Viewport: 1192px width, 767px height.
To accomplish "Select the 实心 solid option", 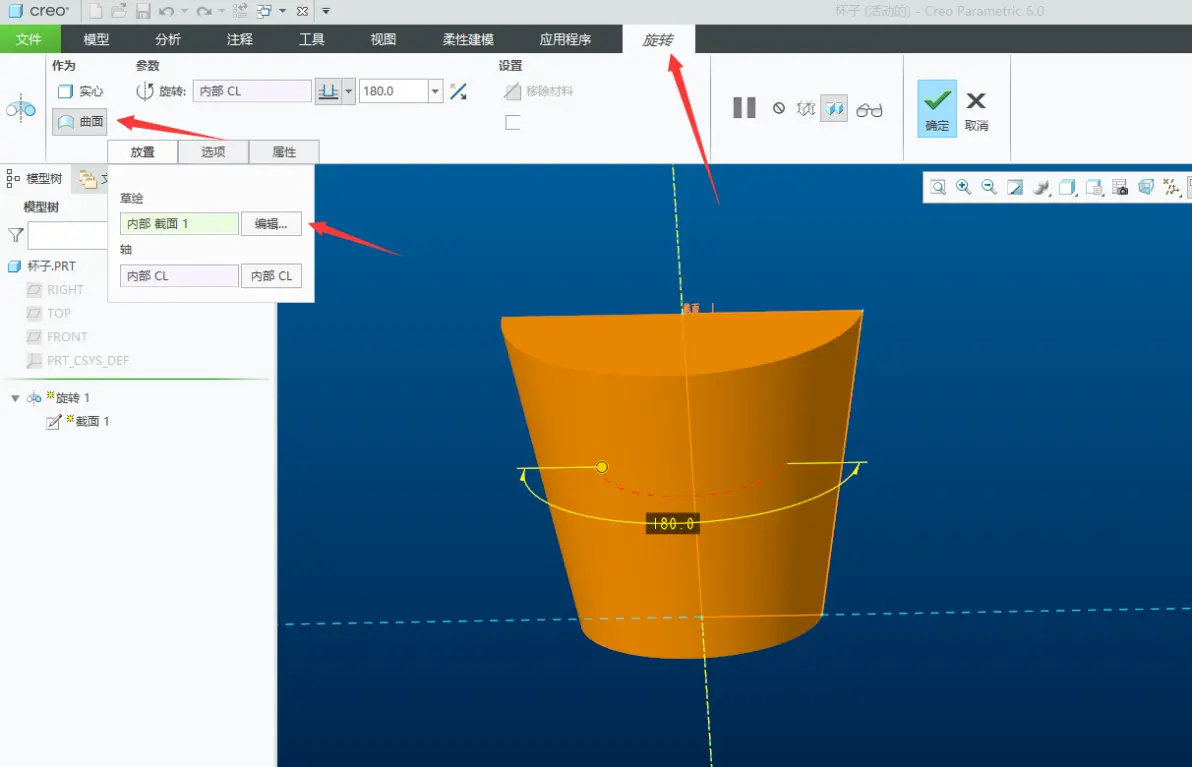I will click(80, 91).
